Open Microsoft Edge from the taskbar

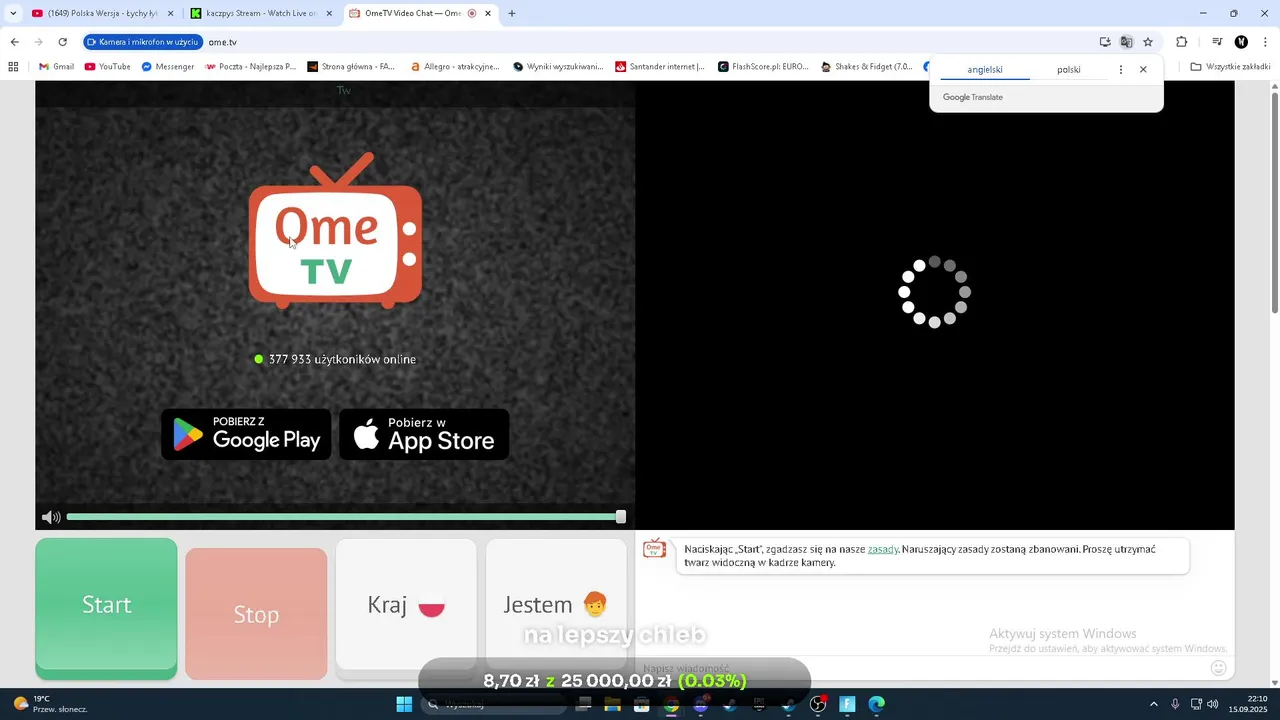click(x=877, y=704)
